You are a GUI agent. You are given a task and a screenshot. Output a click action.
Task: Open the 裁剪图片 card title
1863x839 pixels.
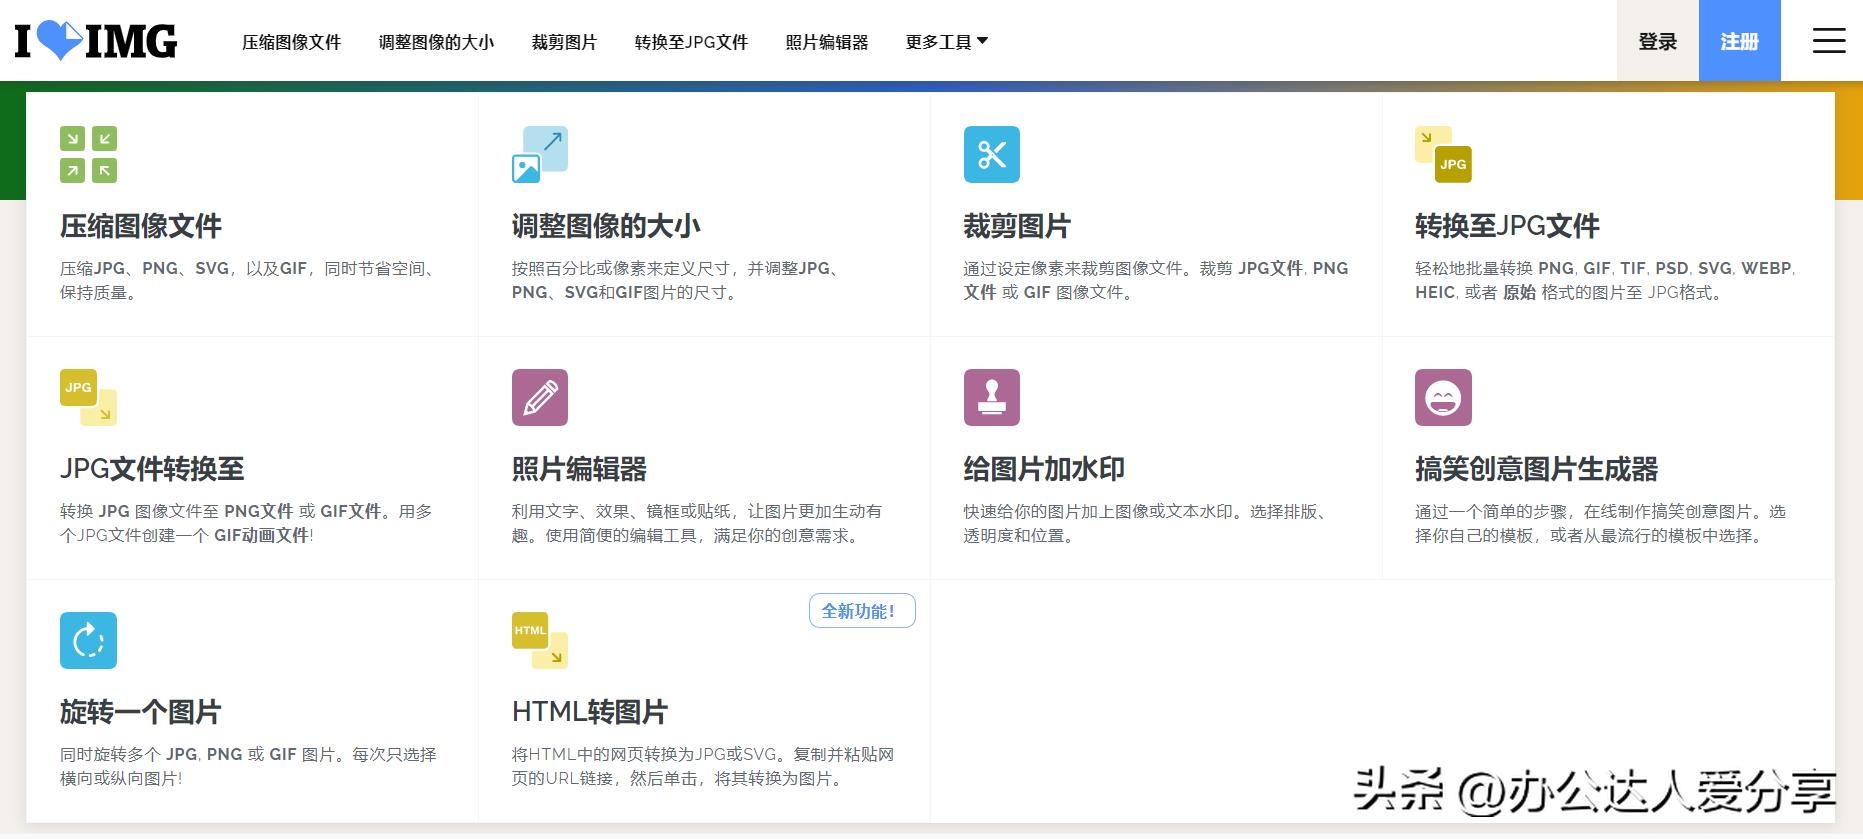point(1017,226)
